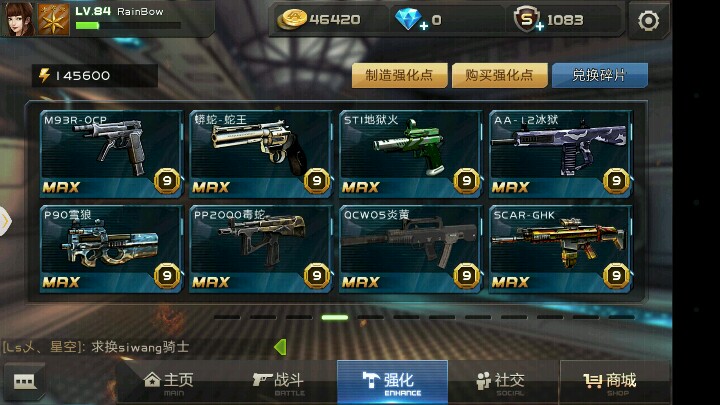Go to the 商城 Shop tab

point(610,383)
